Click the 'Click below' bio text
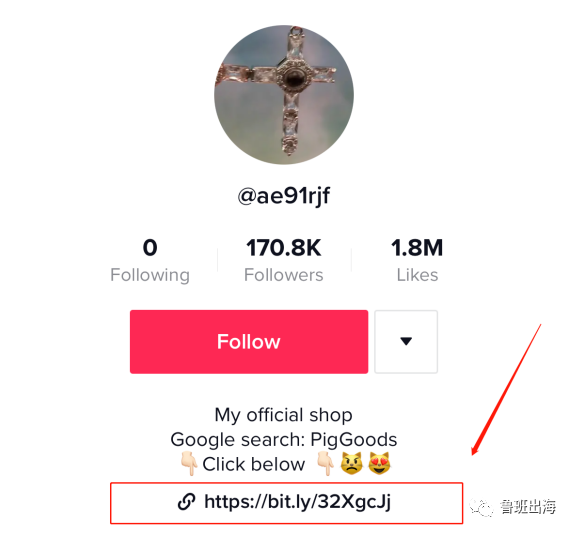574x533 pixels. (x=254, y=464)
